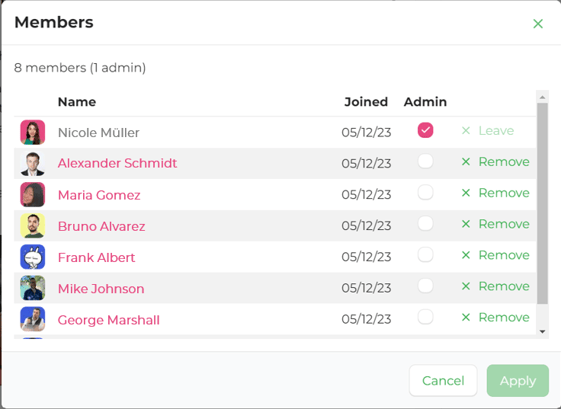Click the Cancel button

click(x=443, y=380)
